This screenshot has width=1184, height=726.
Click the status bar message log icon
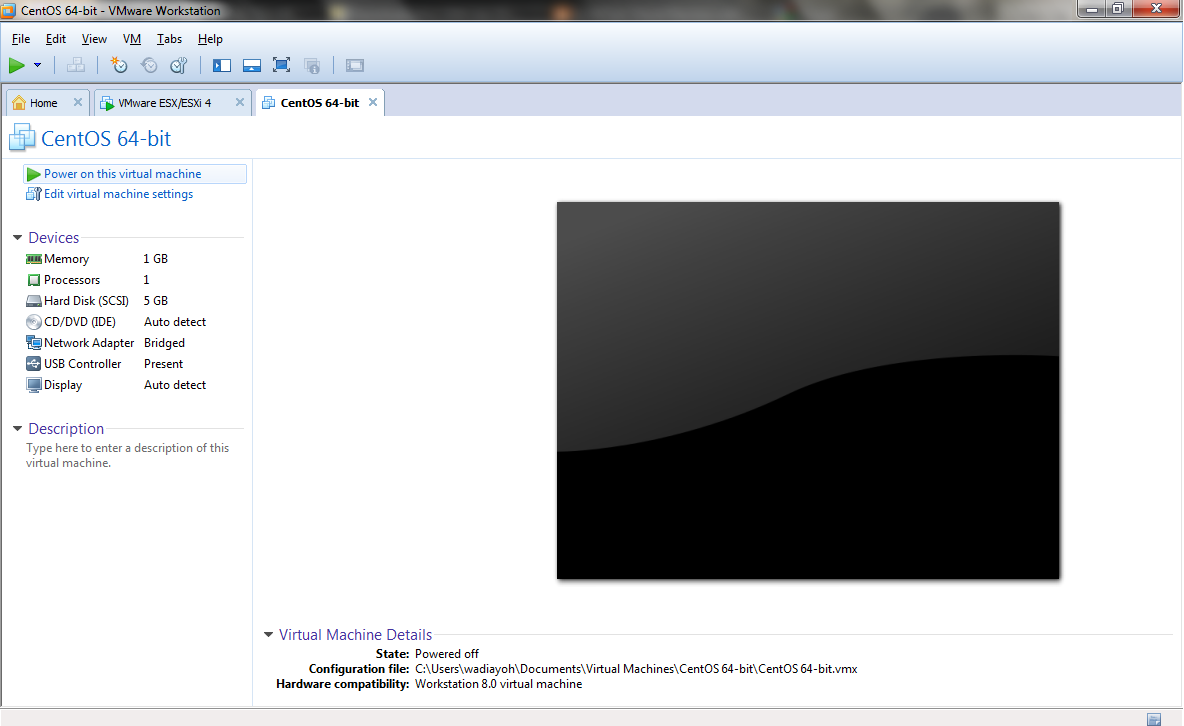1154,719
